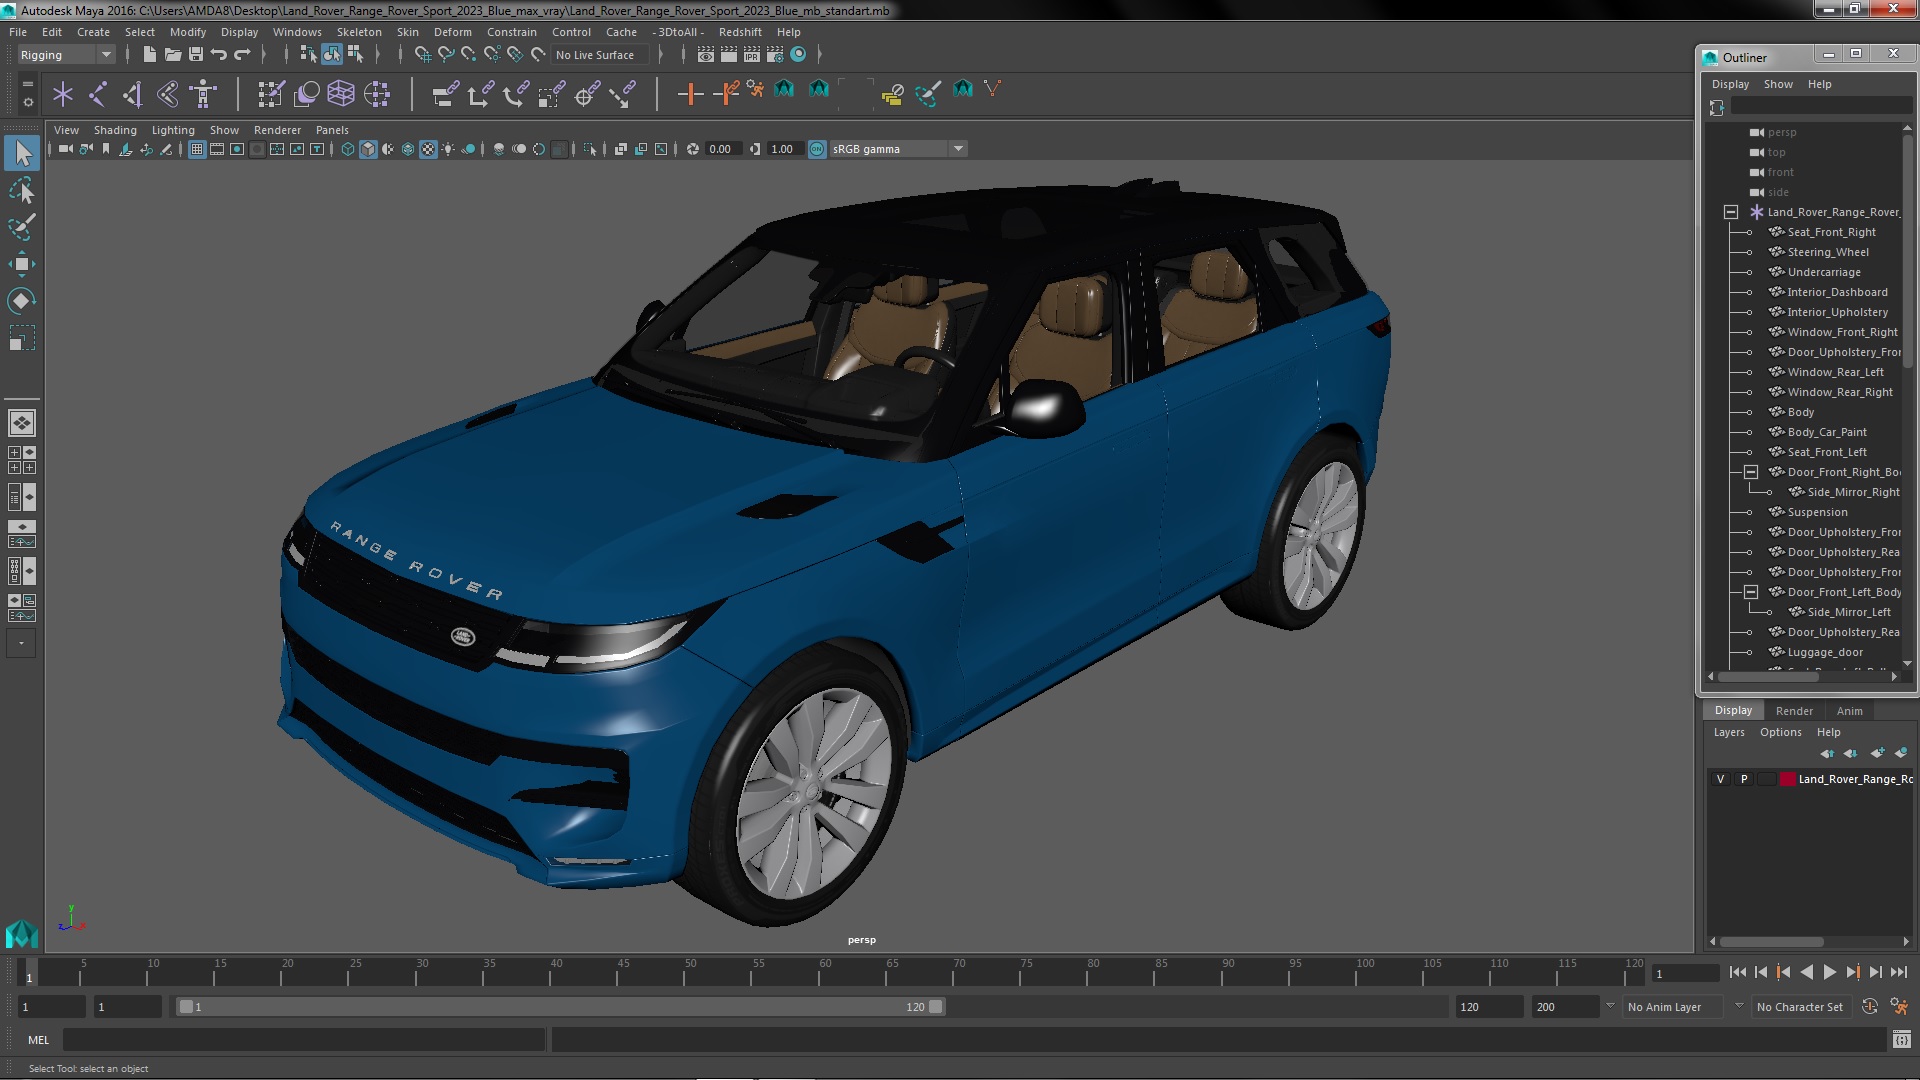Collapse Door_Front_Right_Body node in Outliner
The image size is (1920, 1080).
[1750, 472]
